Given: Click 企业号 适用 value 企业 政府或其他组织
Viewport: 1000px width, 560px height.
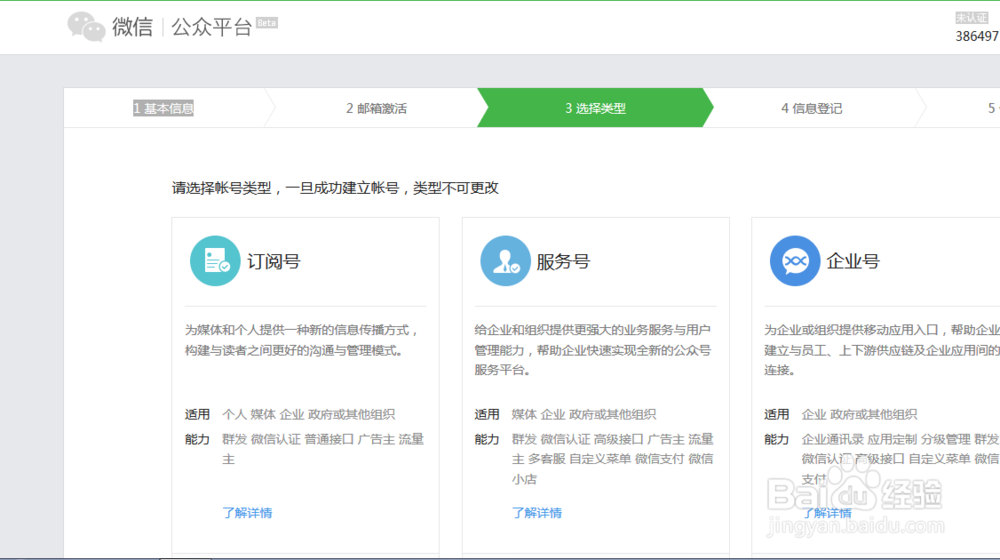Looking at the screenshot, I should tap(859, 415).
